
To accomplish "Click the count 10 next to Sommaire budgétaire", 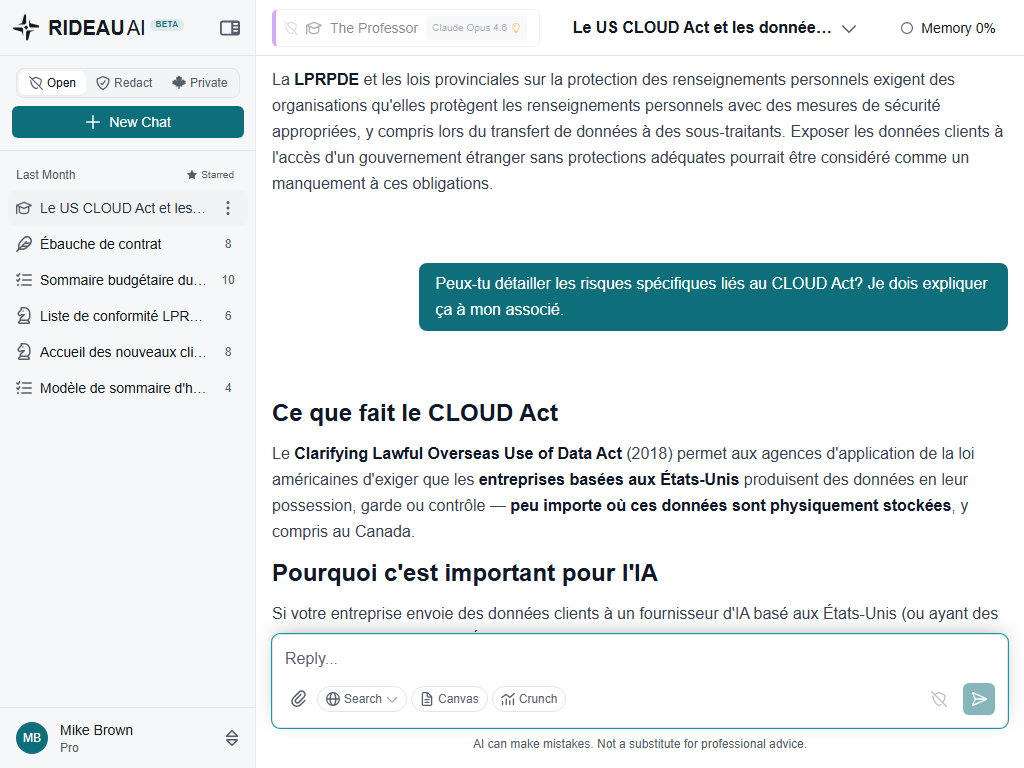I will tap(228, 280).
